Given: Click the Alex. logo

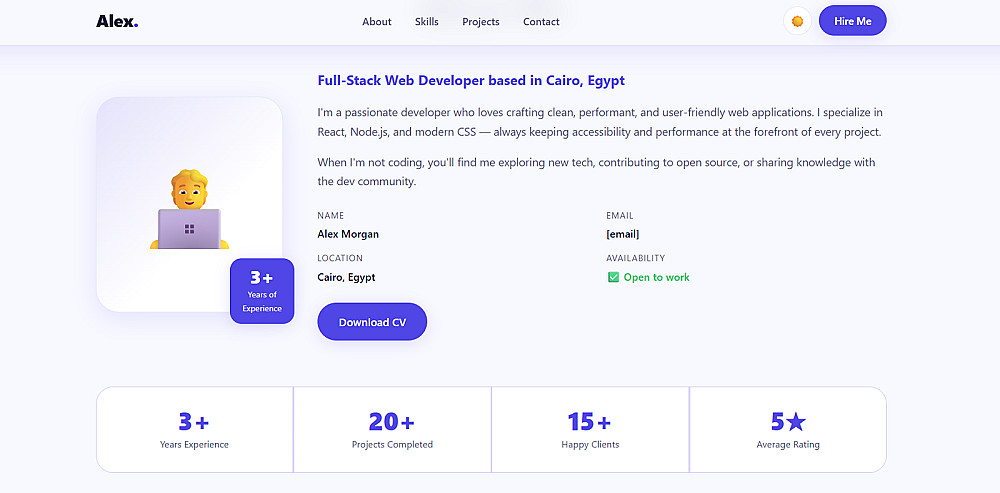Looking at the screenshot, I should point(117,21).
